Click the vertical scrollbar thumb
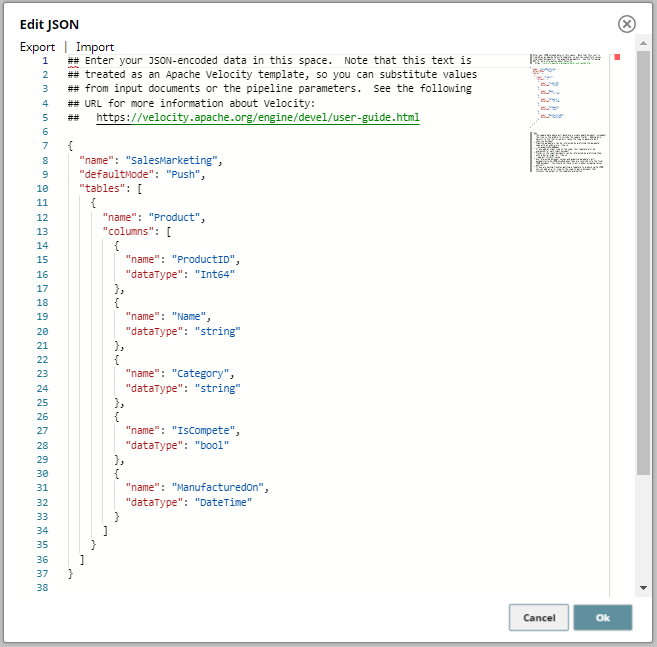Screen dimensions: 657x647 [643, 263]
